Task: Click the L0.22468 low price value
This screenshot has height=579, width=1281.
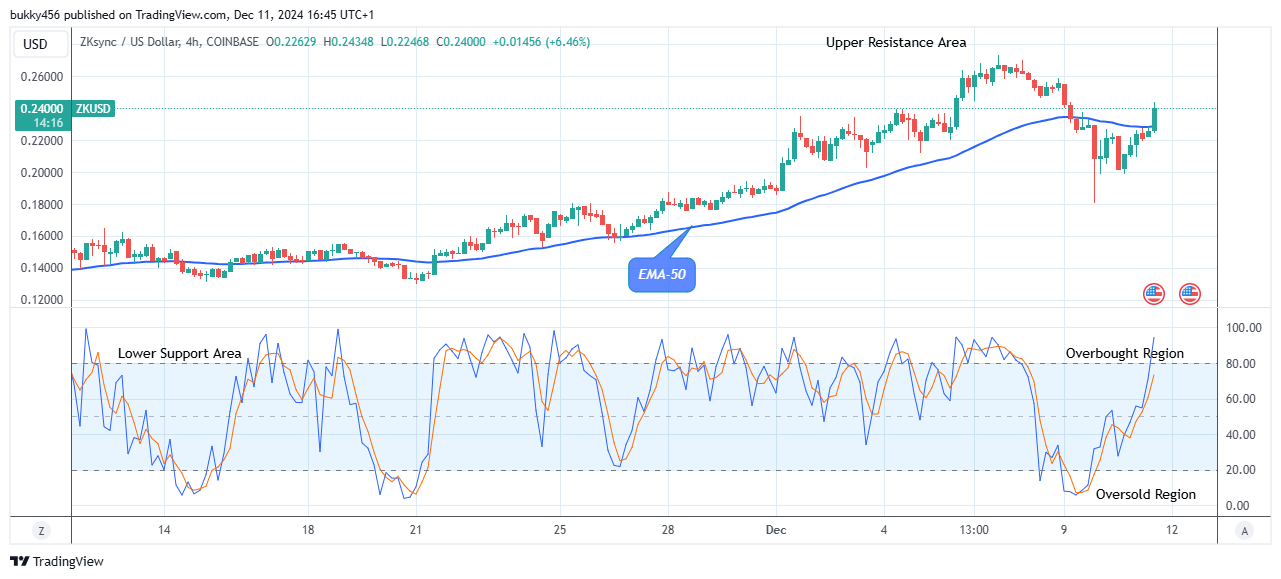Action: (405, 42)
